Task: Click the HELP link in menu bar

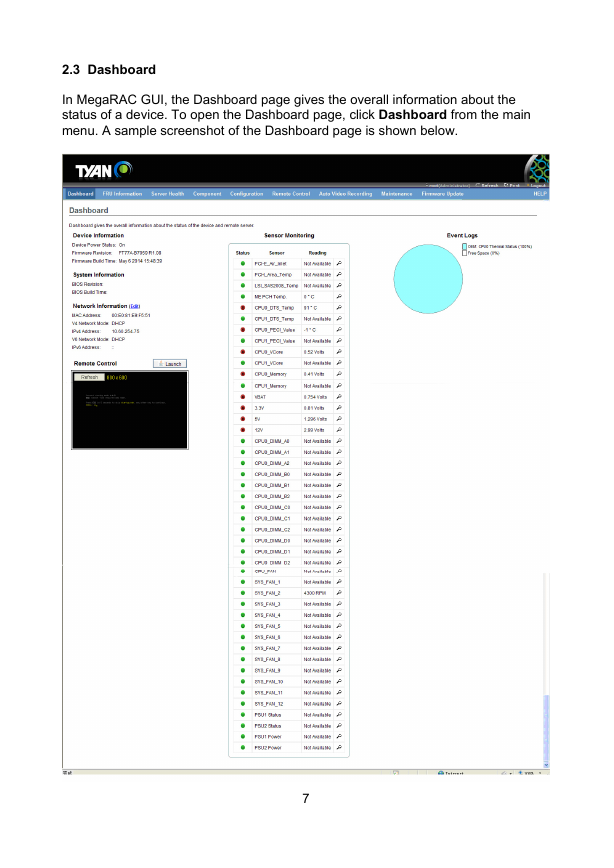Action: pyautogui.click(x=540, y=194)
